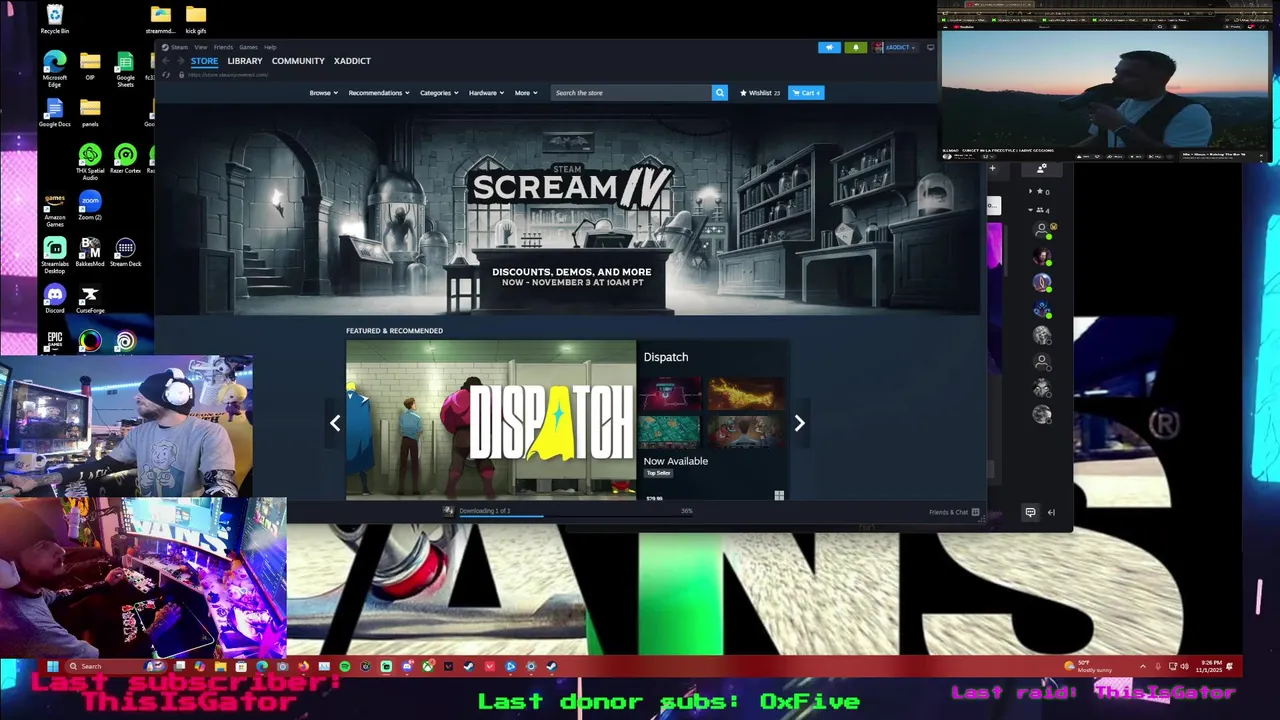Launch BakkesMod desktop icon
Screen dimensions: 1280x720
[90, 252]
